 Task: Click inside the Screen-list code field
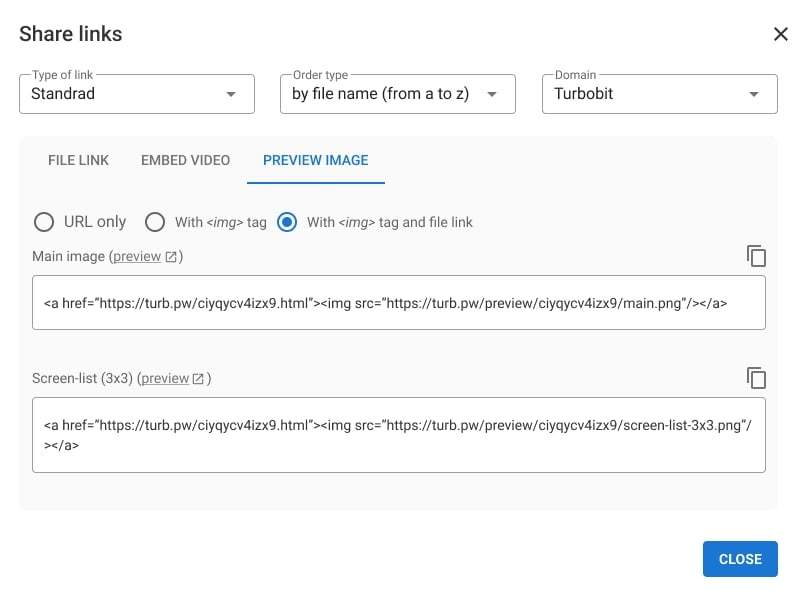click(x=398, y=435)
